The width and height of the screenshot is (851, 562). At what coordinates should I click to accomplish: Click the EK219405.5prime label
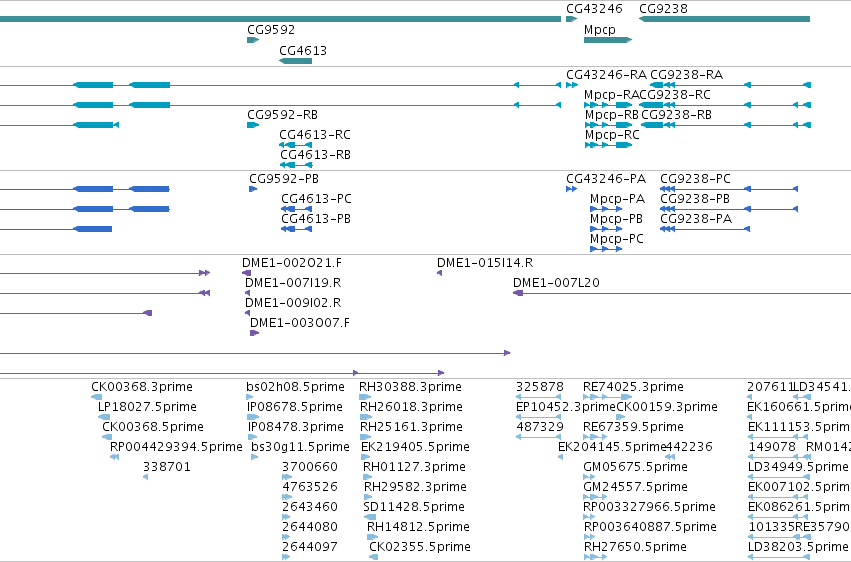[x=415, y=447]
